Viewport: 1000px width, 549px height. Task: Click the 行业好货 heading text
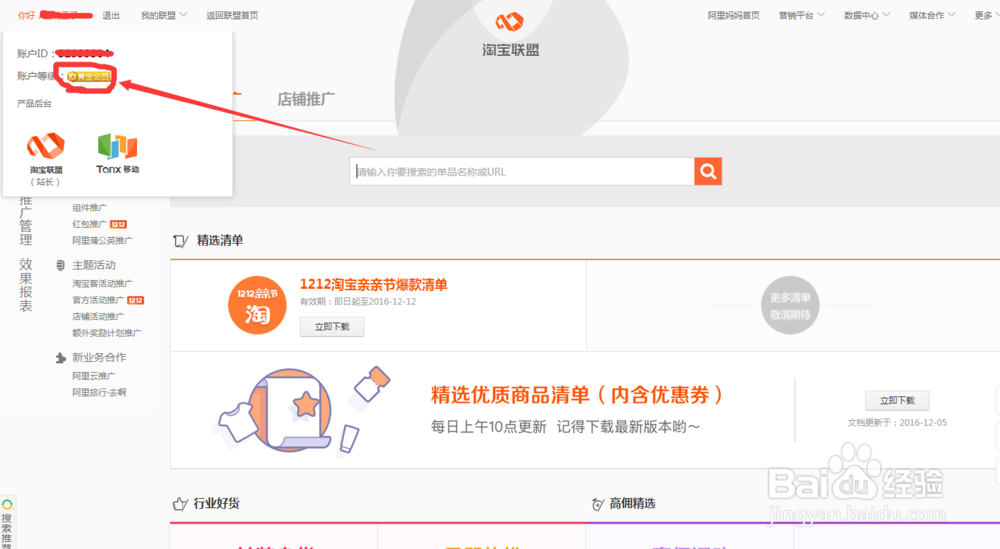(x=217, y=503)
